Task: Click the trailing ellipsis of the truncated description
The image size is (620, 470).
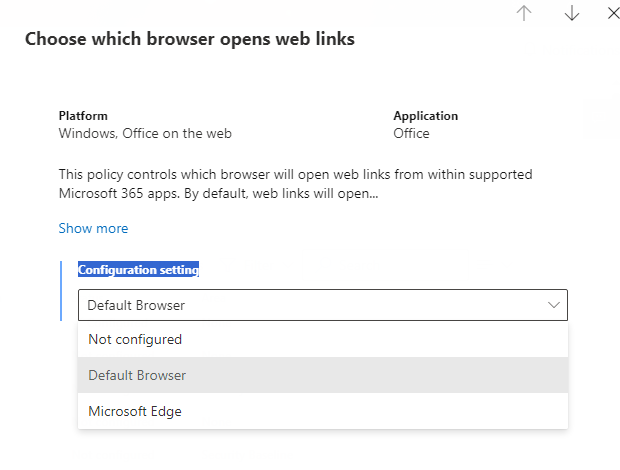Action: (x=372, y=193)
